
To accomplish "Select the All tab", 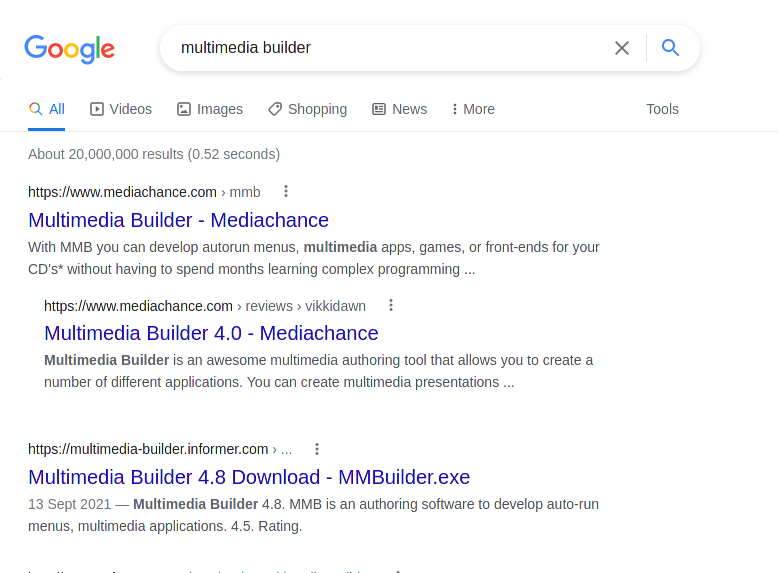I will tap(47, 109).
